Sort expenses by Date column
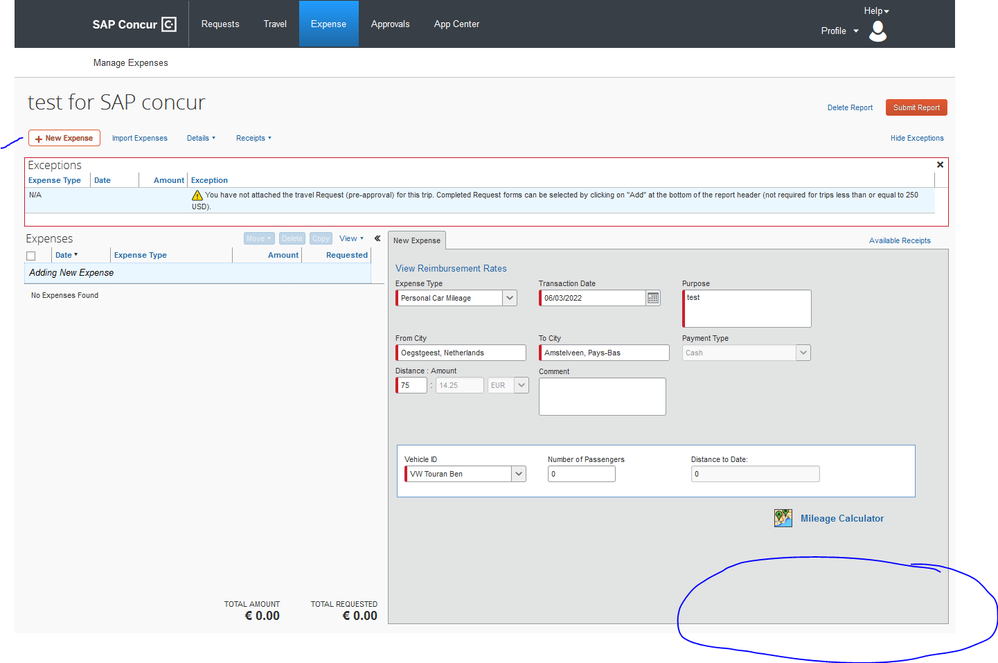 pyautogui.click(x=66, y=255)
